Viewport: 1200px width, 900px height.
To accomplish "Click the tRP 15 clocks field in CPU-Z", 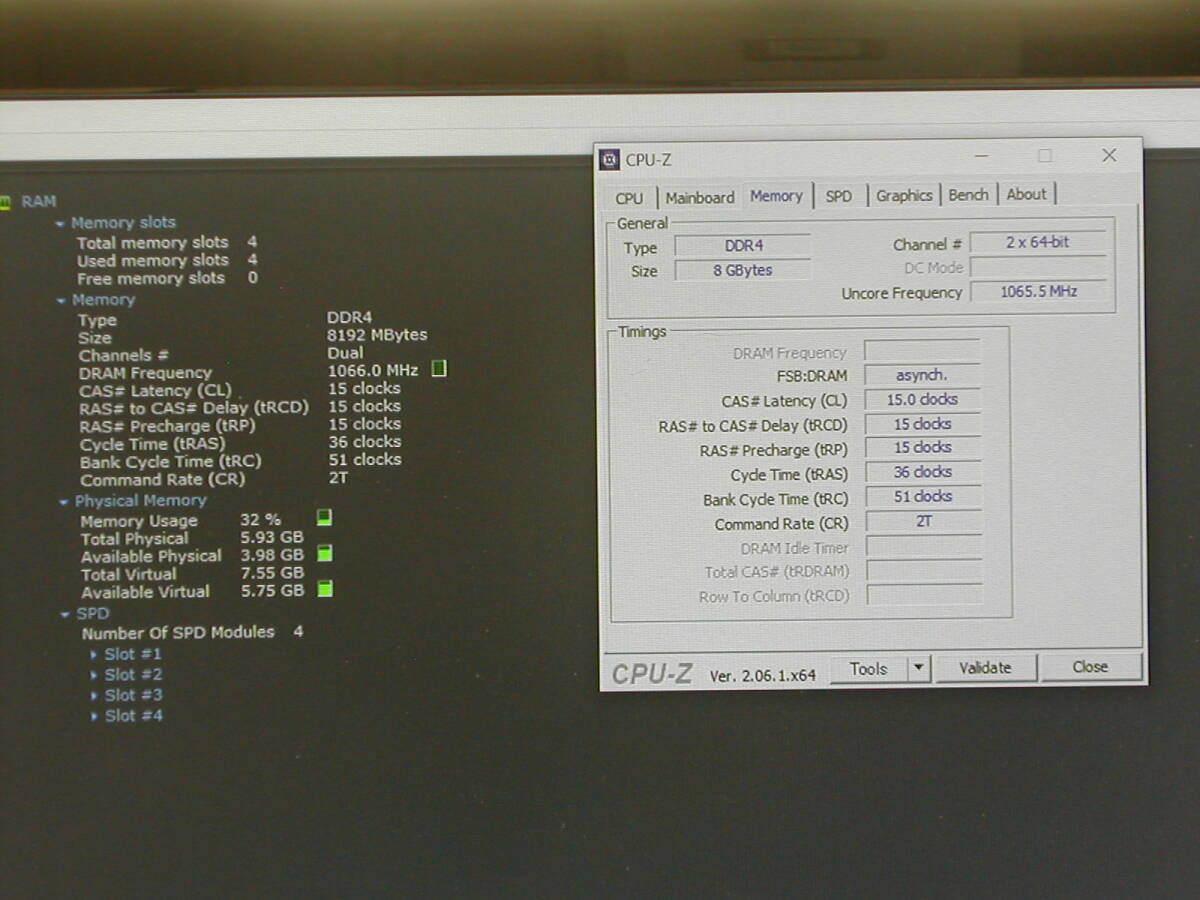I will click(x=922, y=448).
